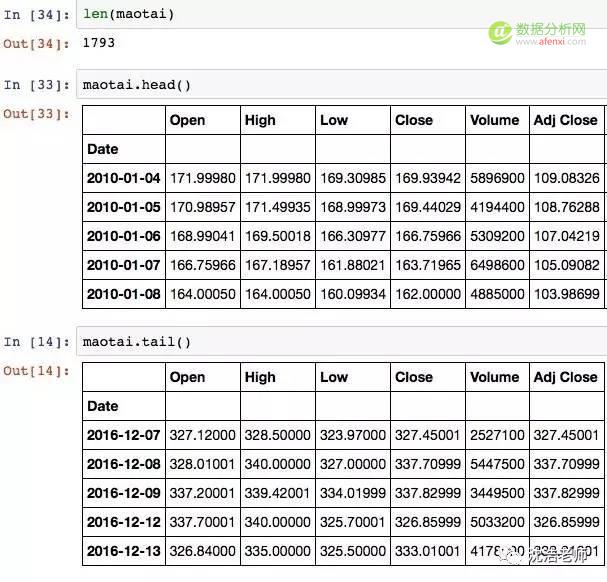607x582 pixels.
Task: Select the row label 2010-01-04
Action: tap(123, 178)
